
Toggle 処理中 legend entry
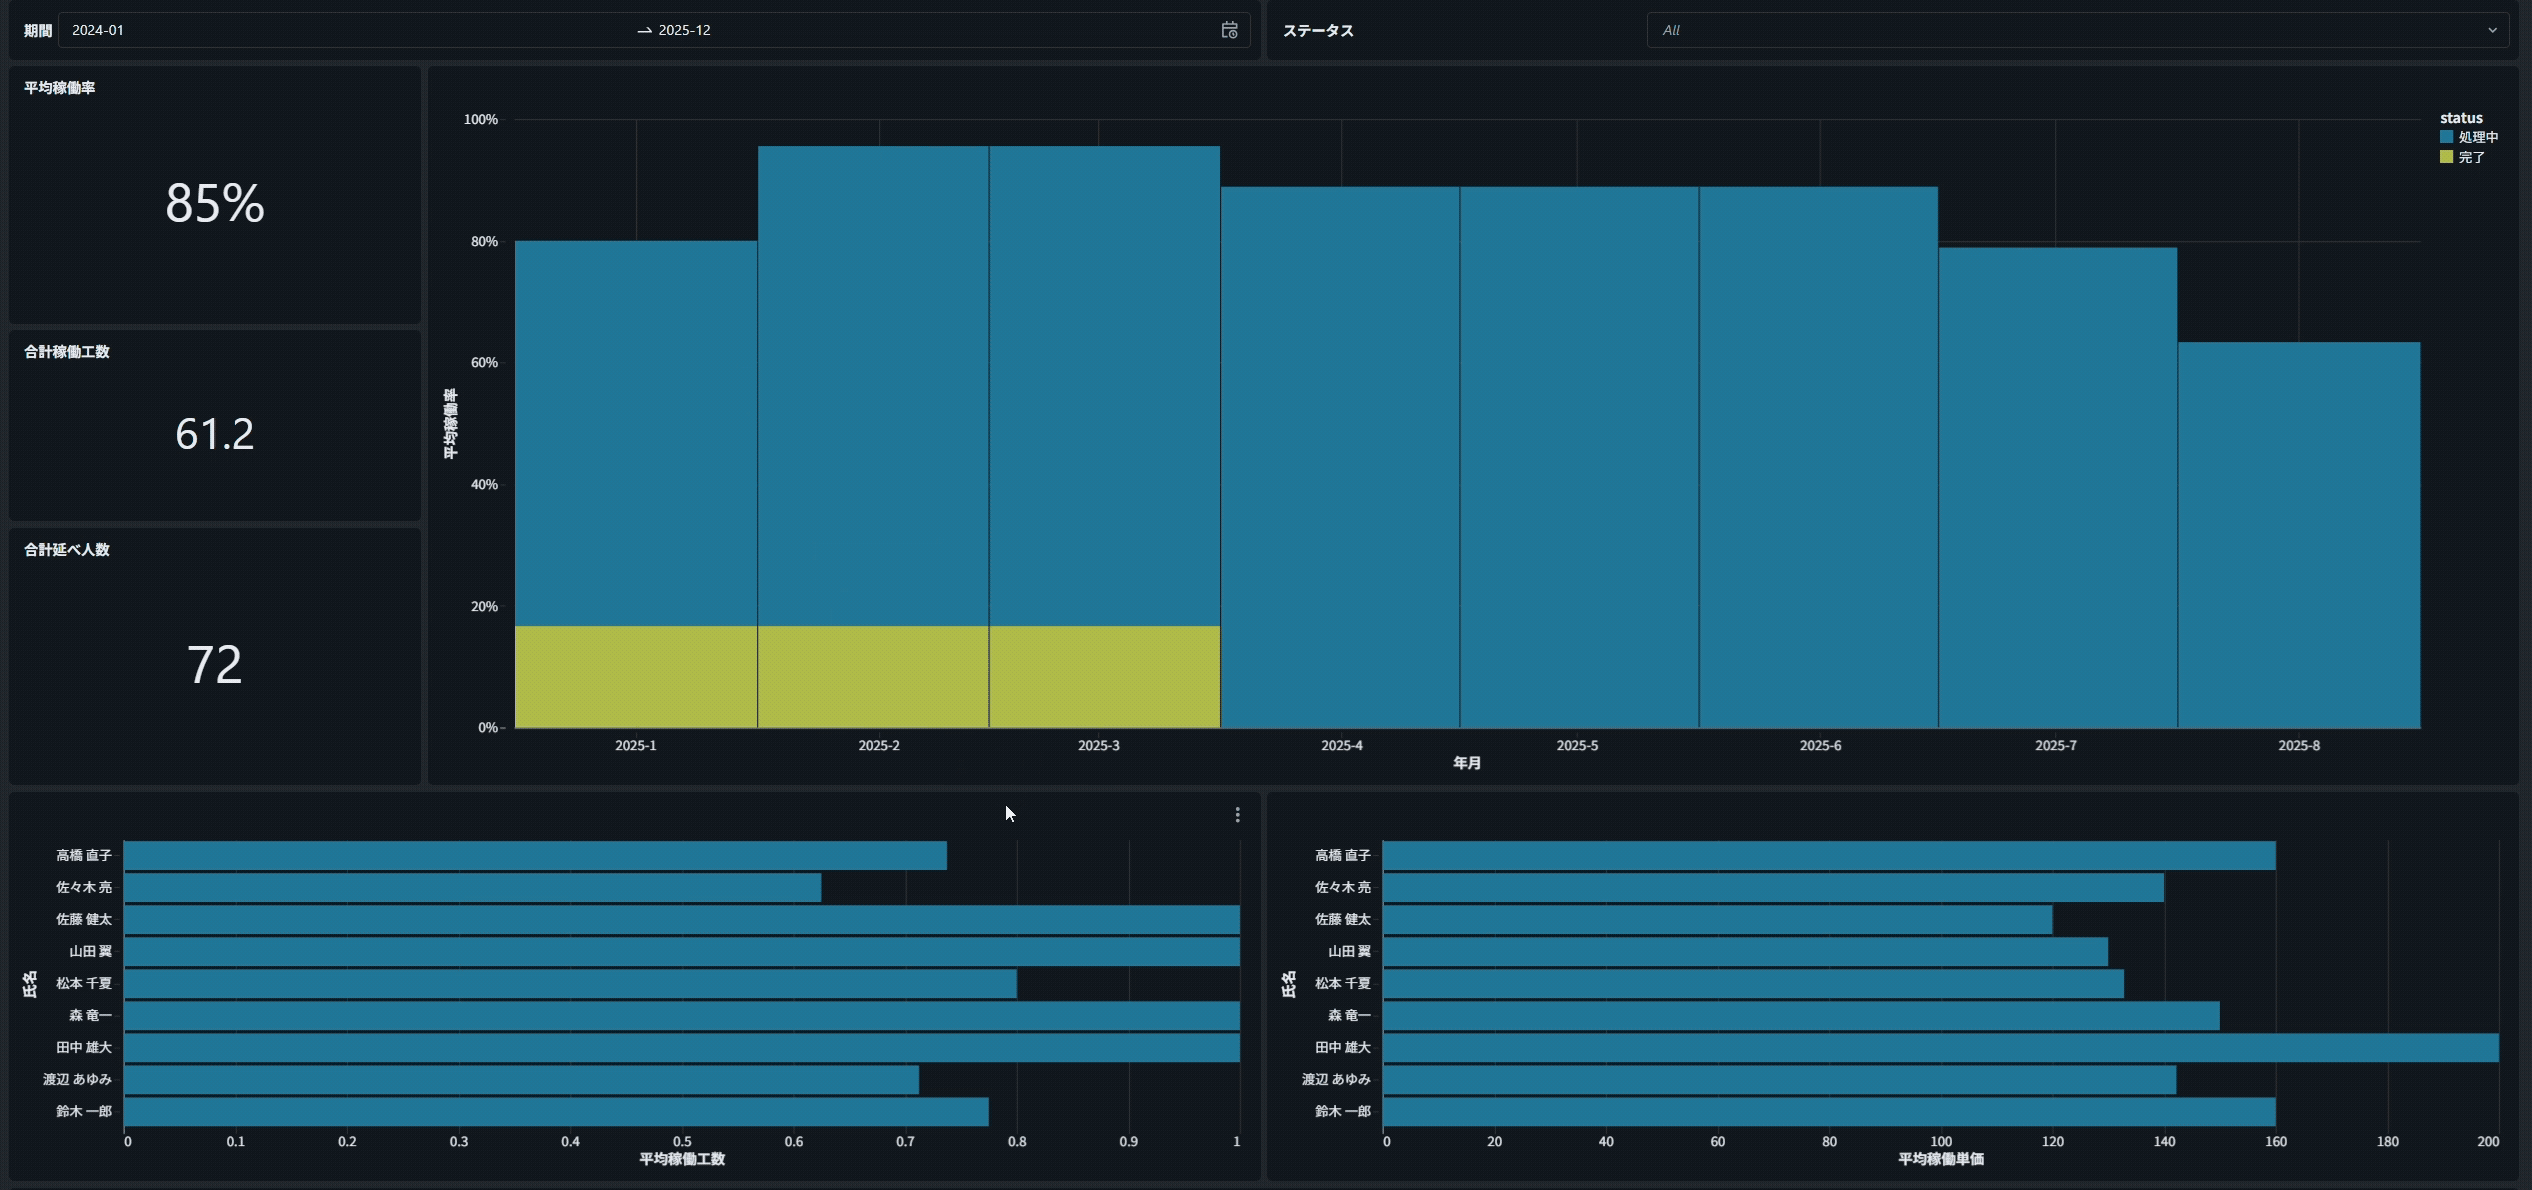coord(2478,137)
